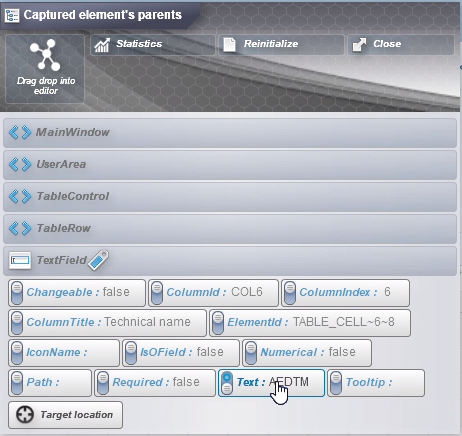Select the UserArea parent row
Screen dimensions: 462x436
click(230, 165)
